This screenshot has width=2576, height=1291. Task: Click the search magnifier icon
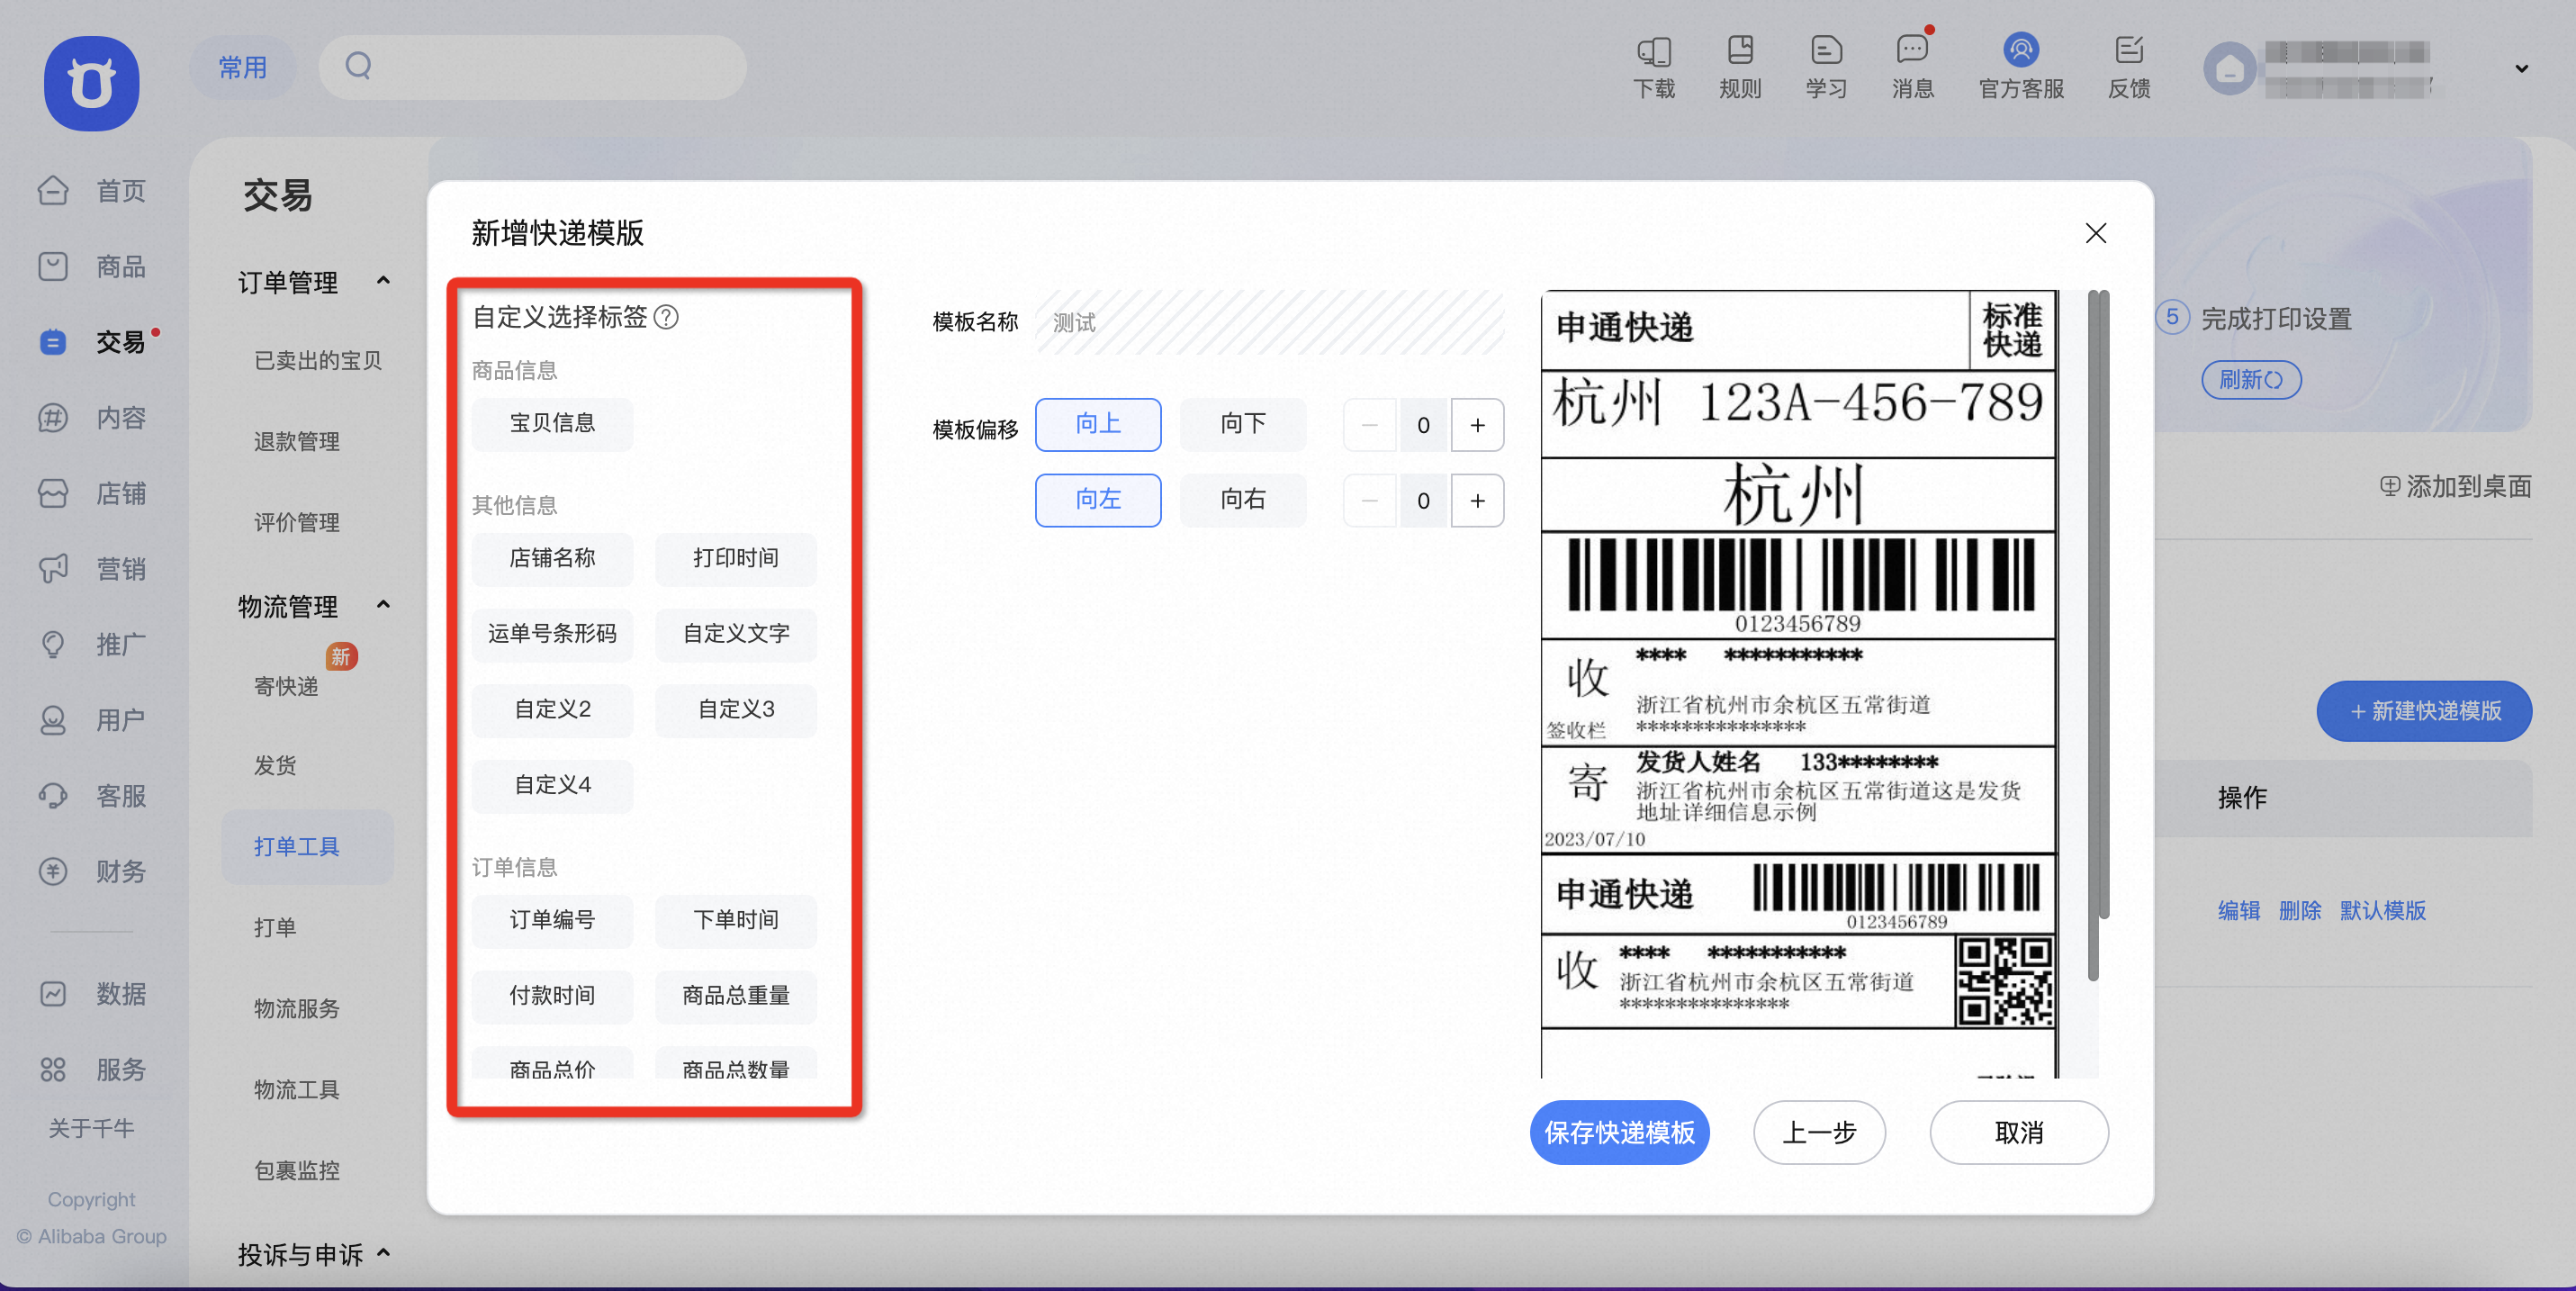358,66
